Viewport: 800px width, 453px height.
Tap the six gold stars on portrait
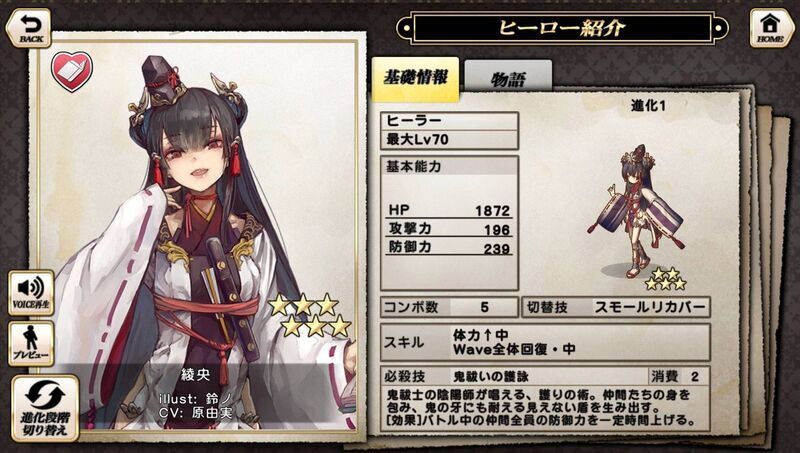pyautogui.click(x=310, y=315)
